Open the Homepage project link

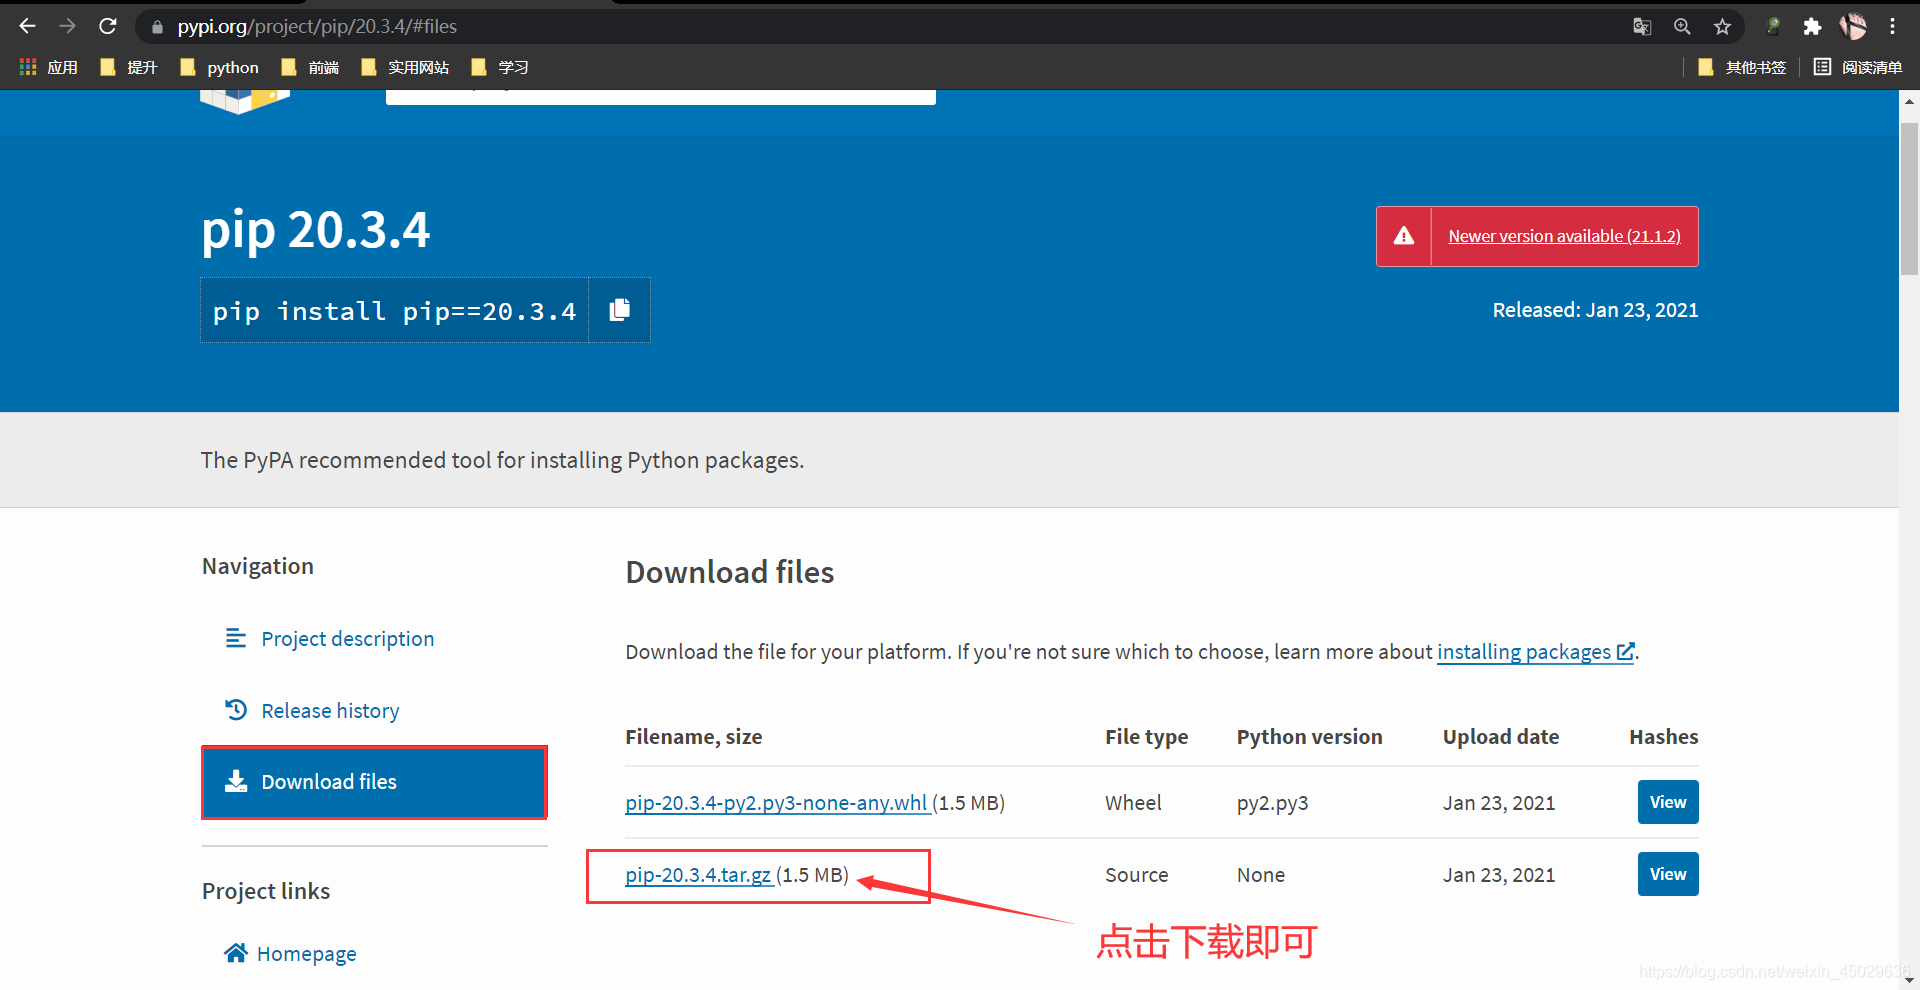click(x=306, y=954)
